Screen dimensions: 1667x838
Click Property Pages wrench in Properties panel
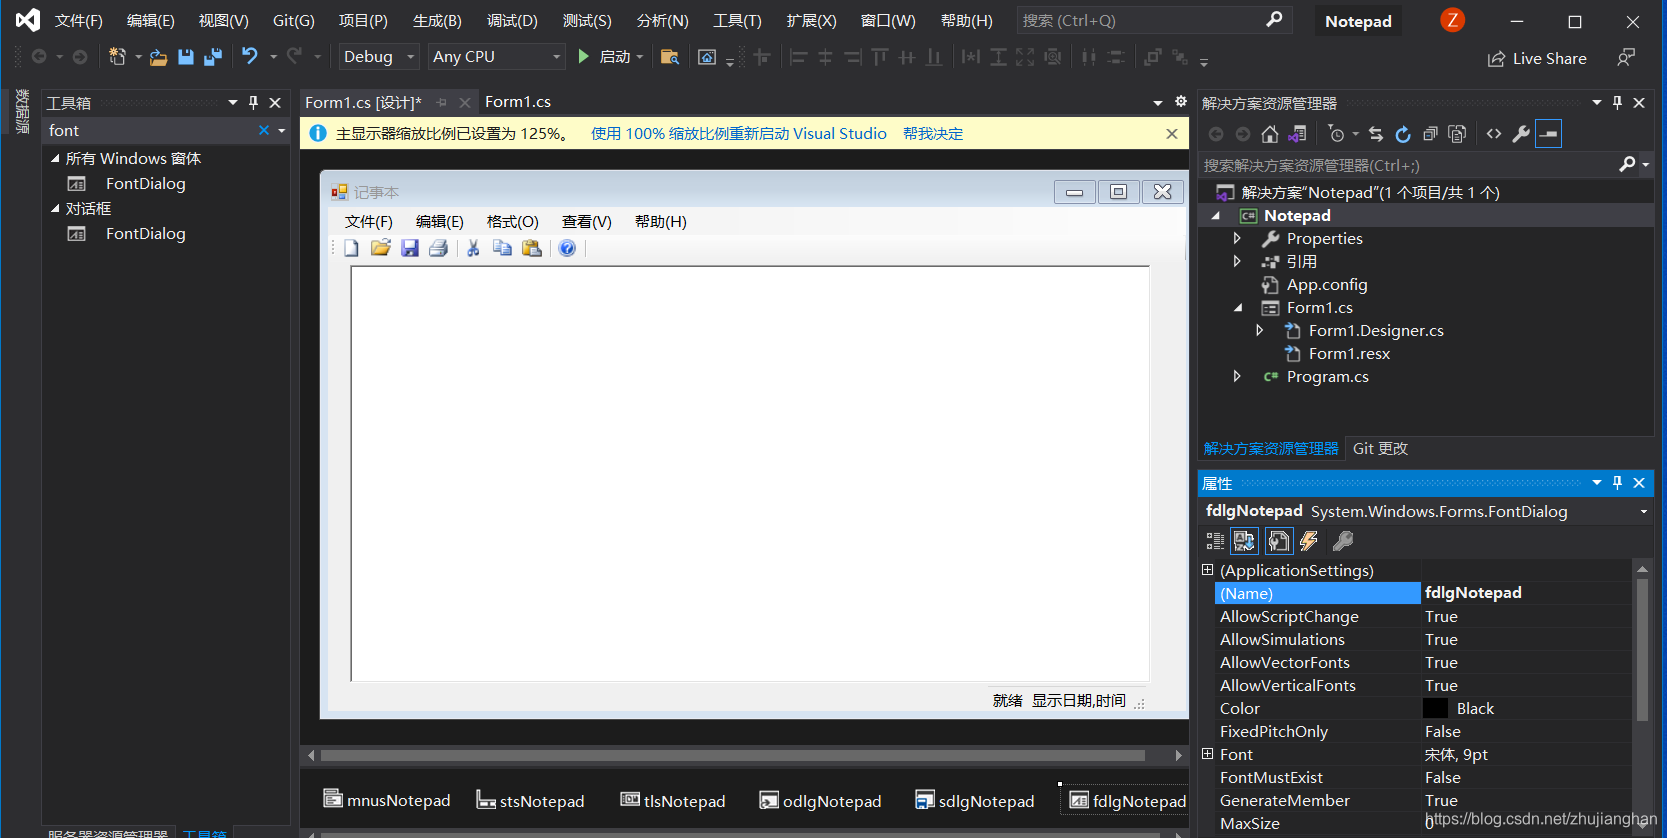coord(1343,541)
